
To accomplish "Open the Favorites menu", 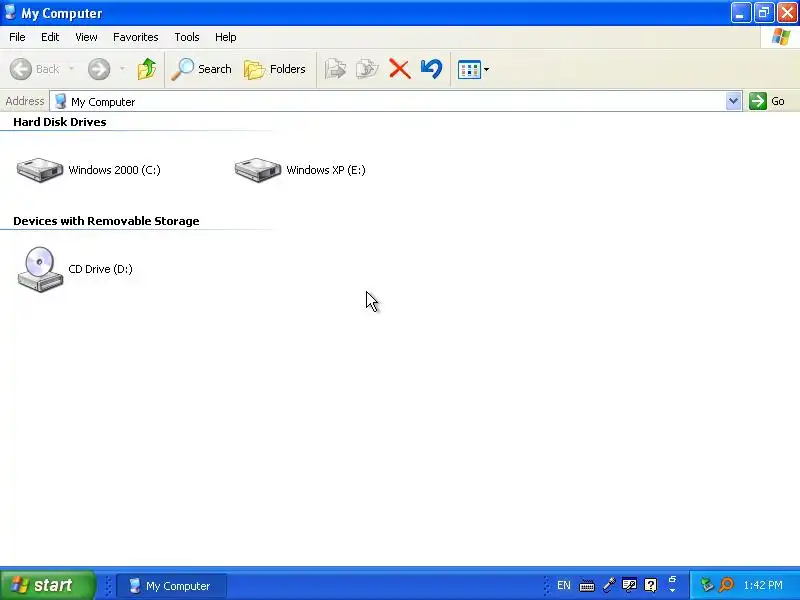I will click(x=136, y=37).
